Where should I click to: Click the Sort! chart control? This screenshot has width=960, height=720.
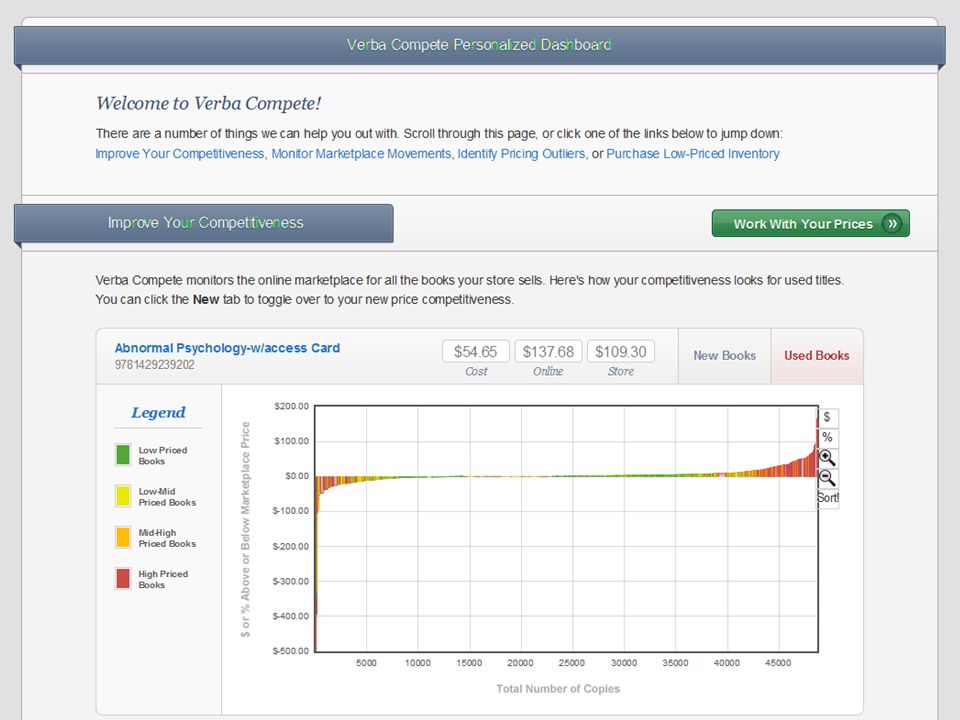click(x=828, y=498)
